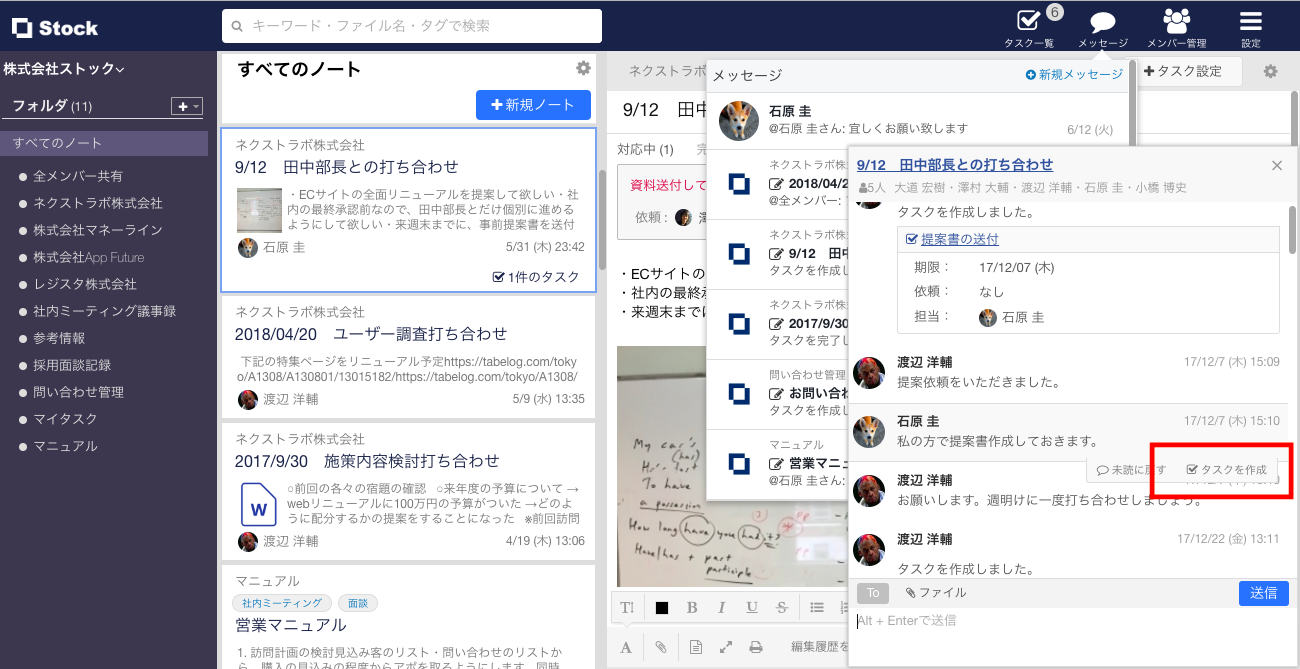Open the text size dropdown

click(x=625, y=607)
